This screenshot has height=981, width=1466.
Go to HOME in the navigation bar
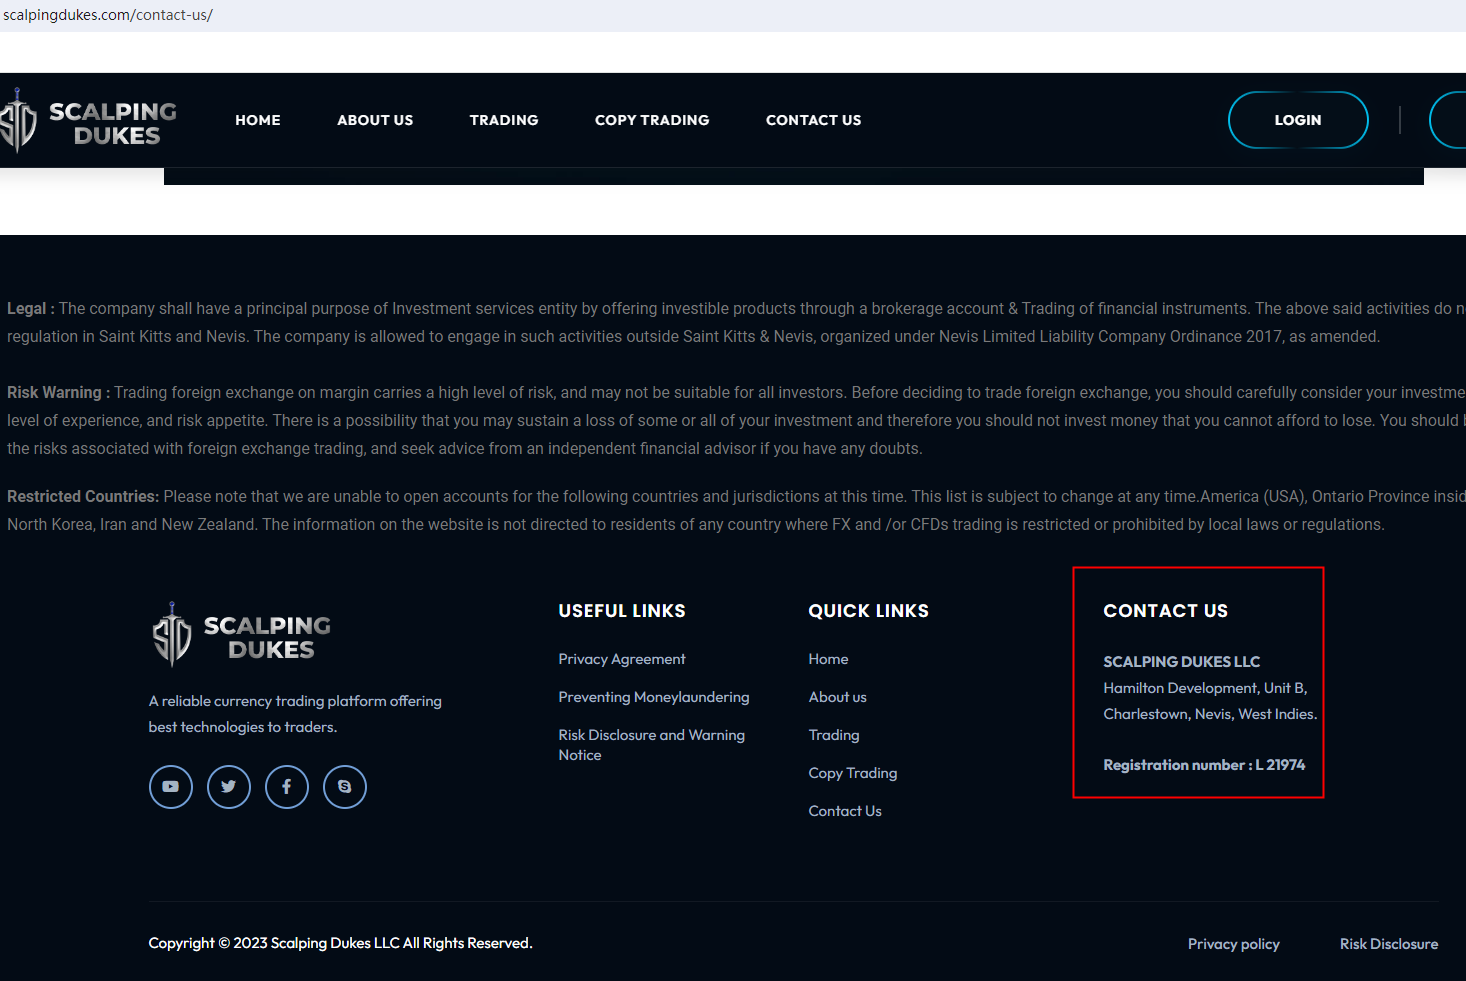tap(258, 120)
